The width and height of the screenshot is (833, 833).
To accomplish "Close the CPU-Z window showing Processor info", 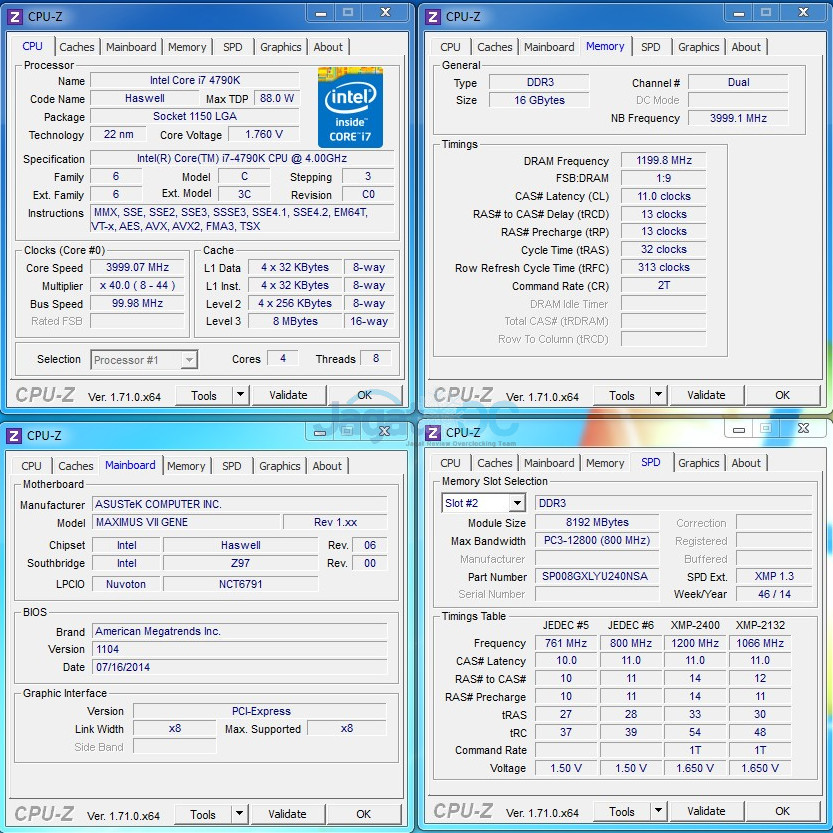I will (383, 13).
